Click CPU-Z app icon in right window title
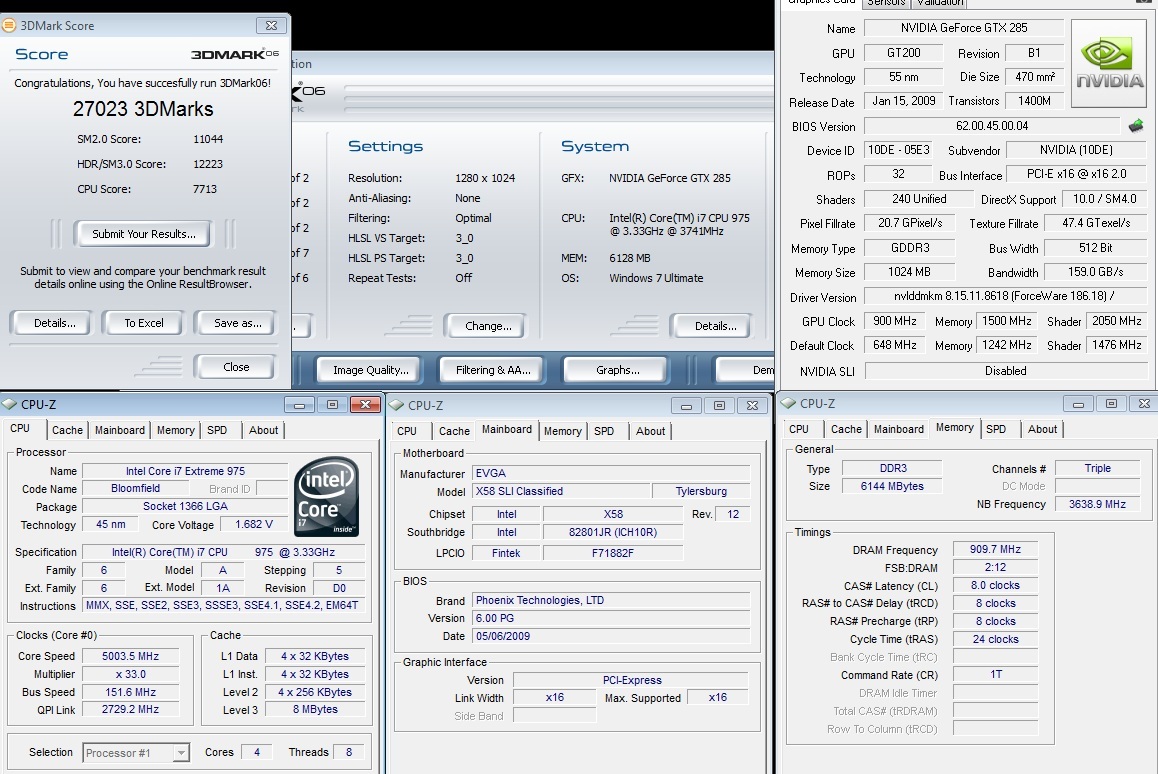The height and width of the screenshot is (774, 1158). 788,403
